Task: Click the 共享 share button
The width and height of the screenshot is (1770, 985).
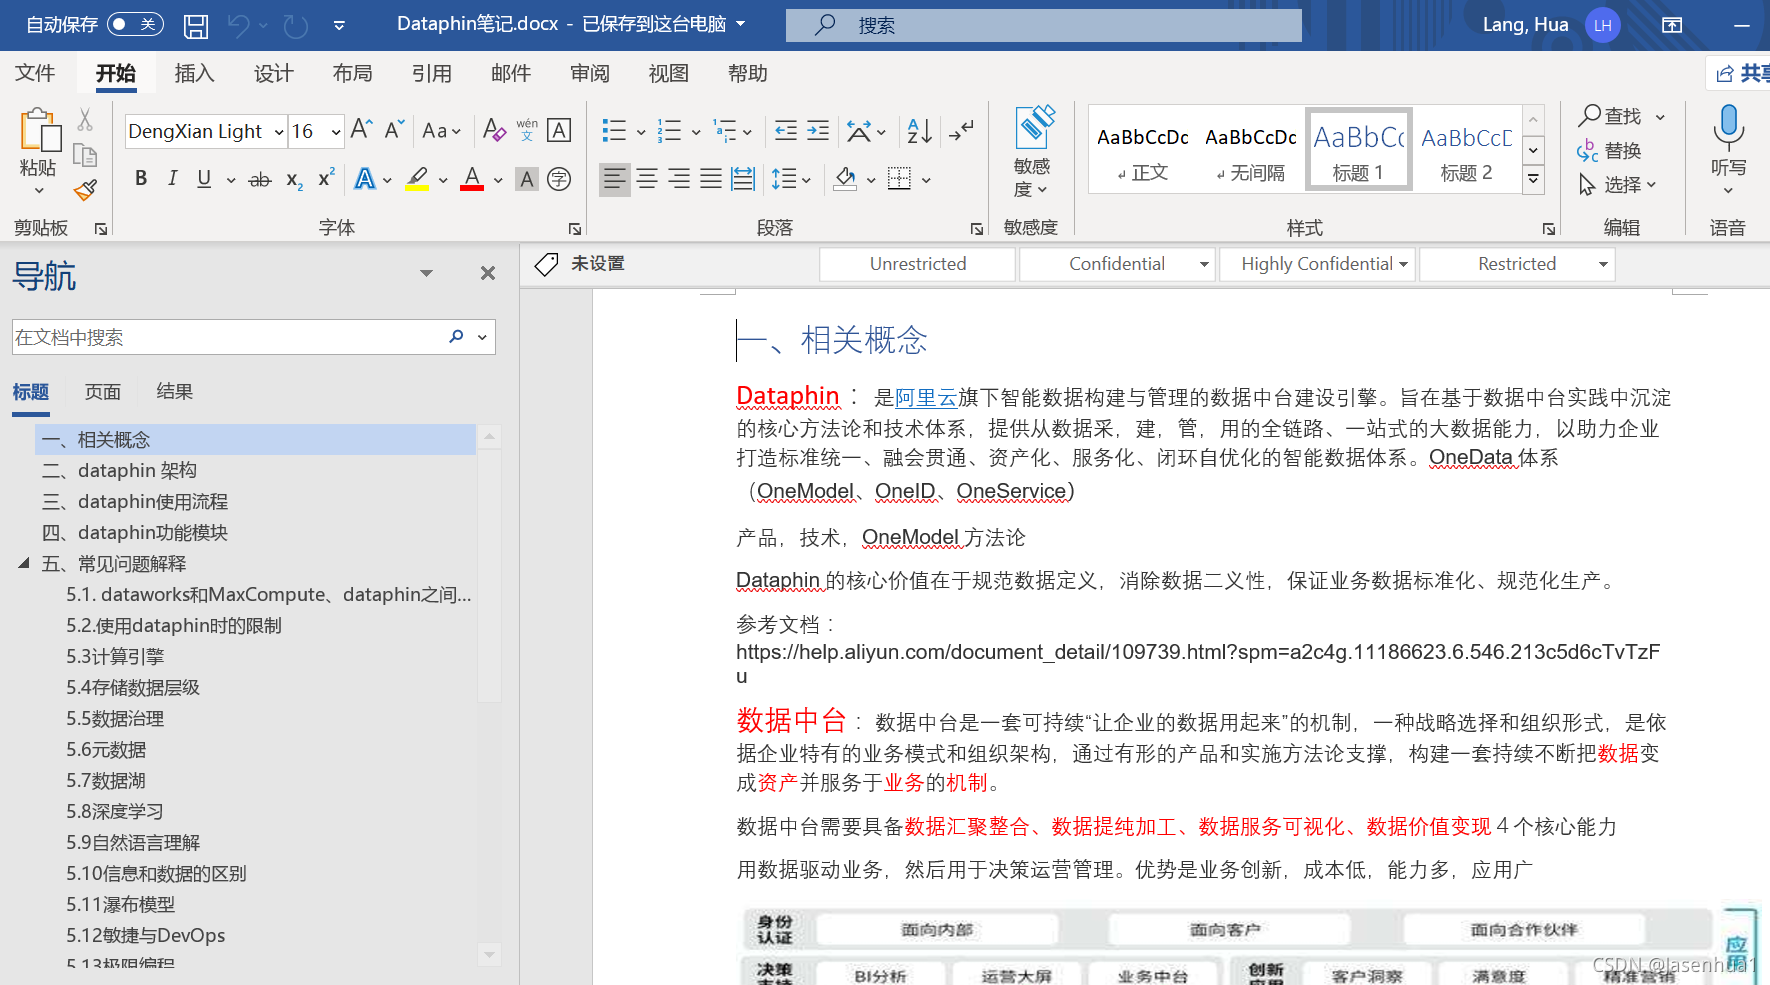Action: [x=1741, y=73]
